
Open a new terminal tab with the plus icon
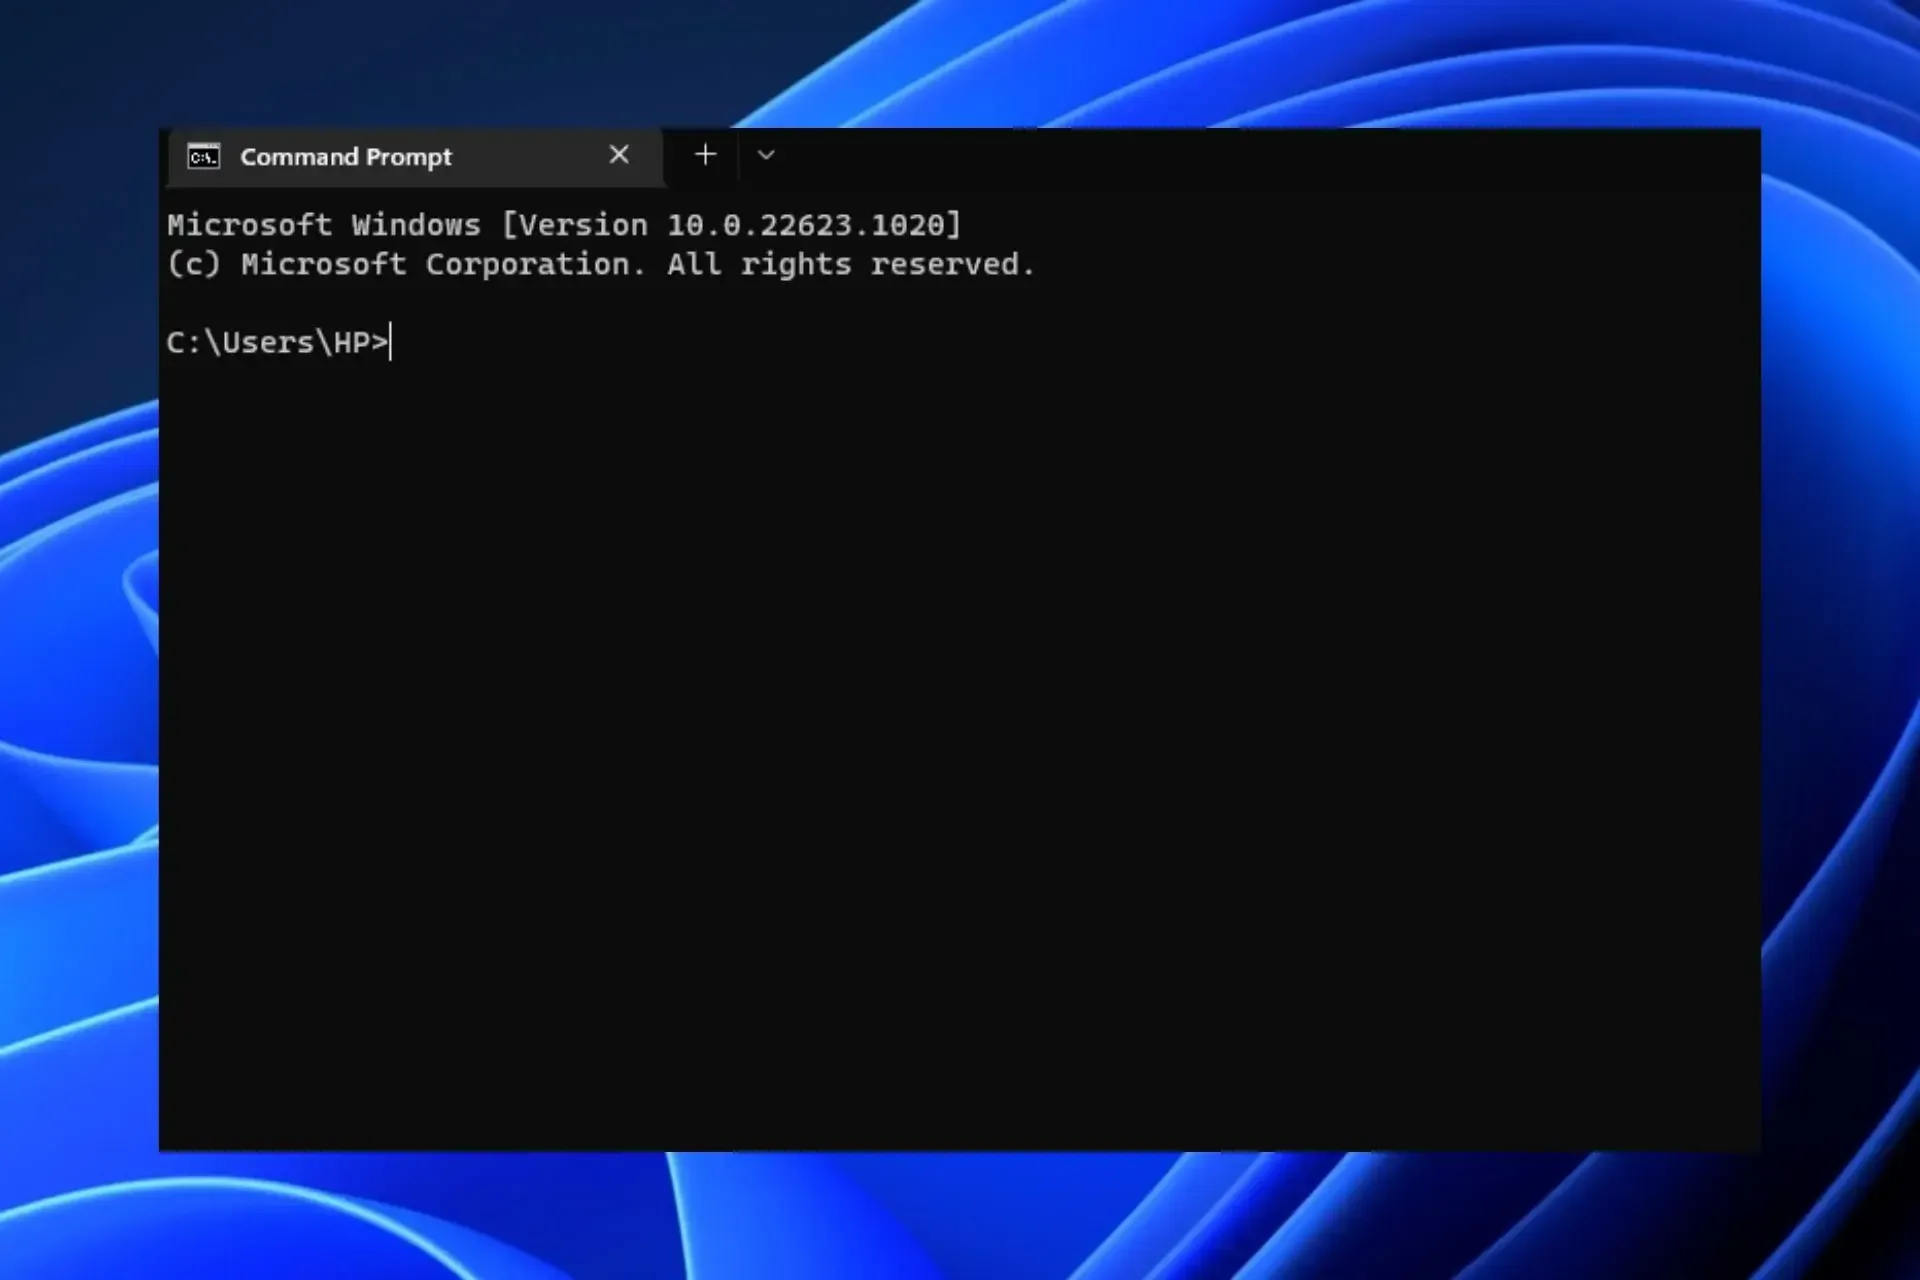click(704, 155)
